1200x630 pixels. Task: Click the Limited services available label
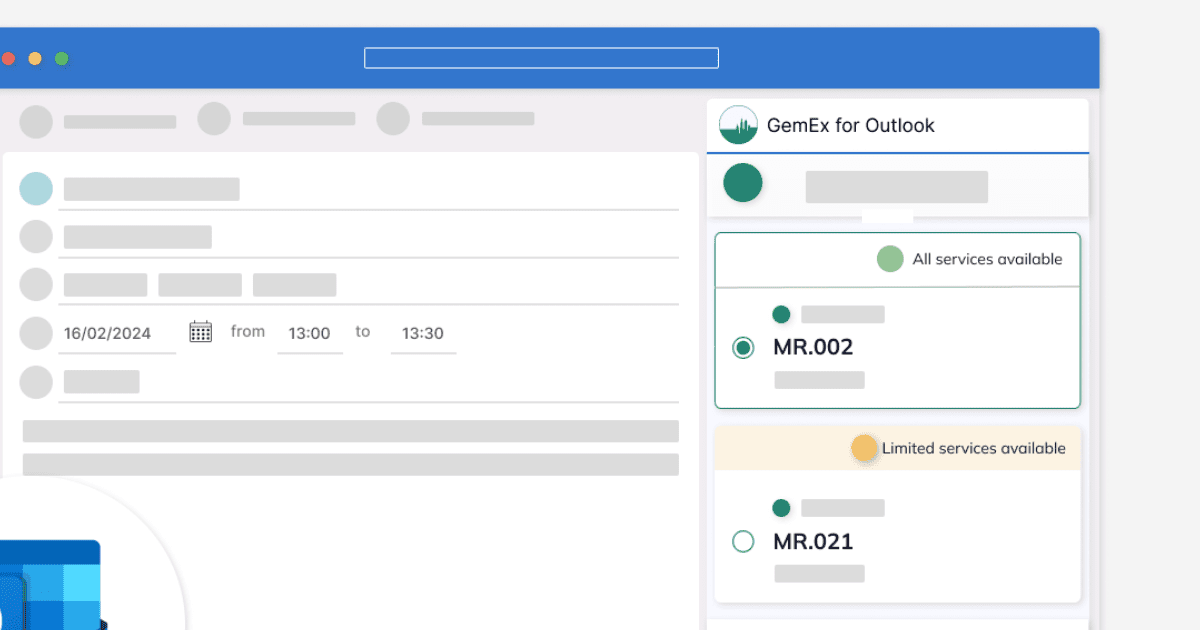click(x=973, y=448)
